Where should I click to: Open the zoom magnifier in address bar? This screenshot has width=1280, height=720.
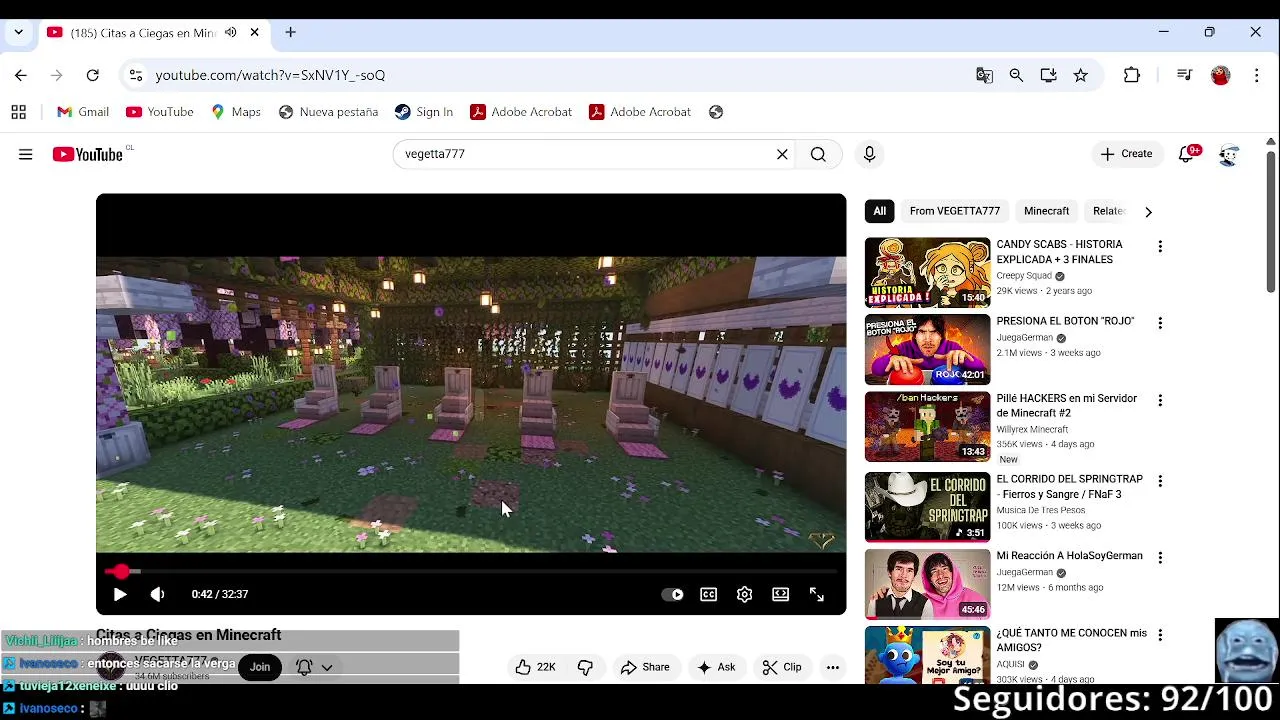click(1016, 75)
